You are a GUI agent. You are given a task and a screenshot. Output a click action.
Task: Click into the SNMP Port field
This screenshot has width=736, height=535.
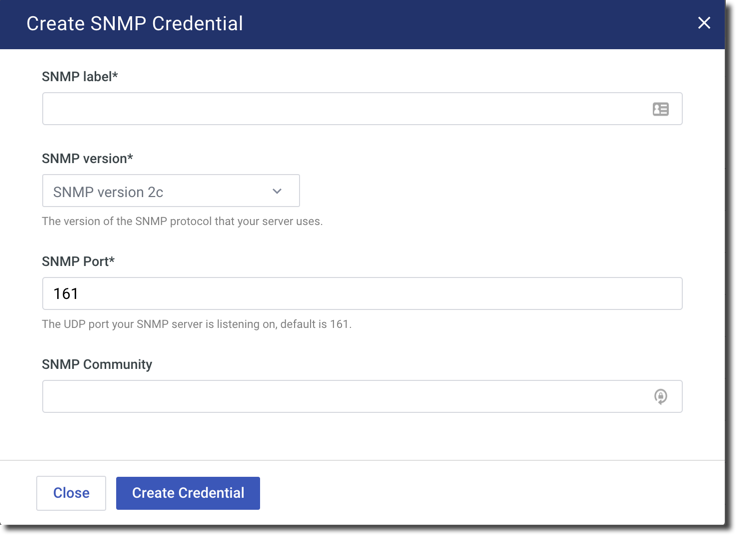362,294
